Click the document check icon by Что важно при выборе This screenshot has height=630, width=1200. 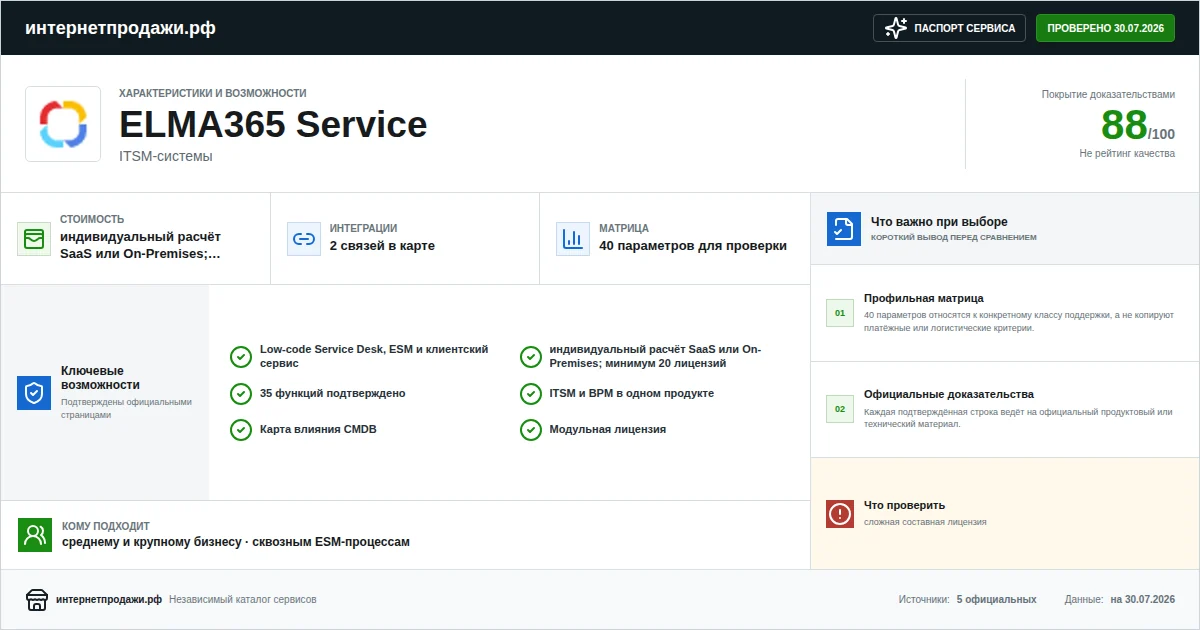[x=844, y=229]
